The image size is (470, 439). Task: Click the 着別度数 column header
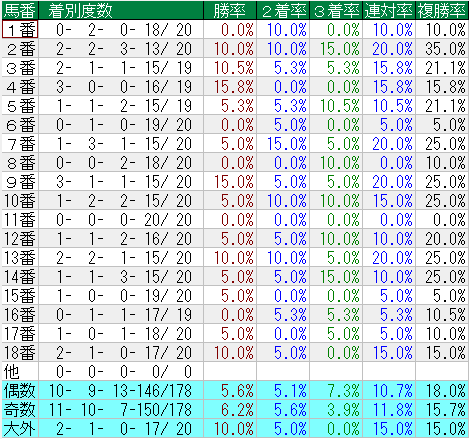tap(121, 10)
